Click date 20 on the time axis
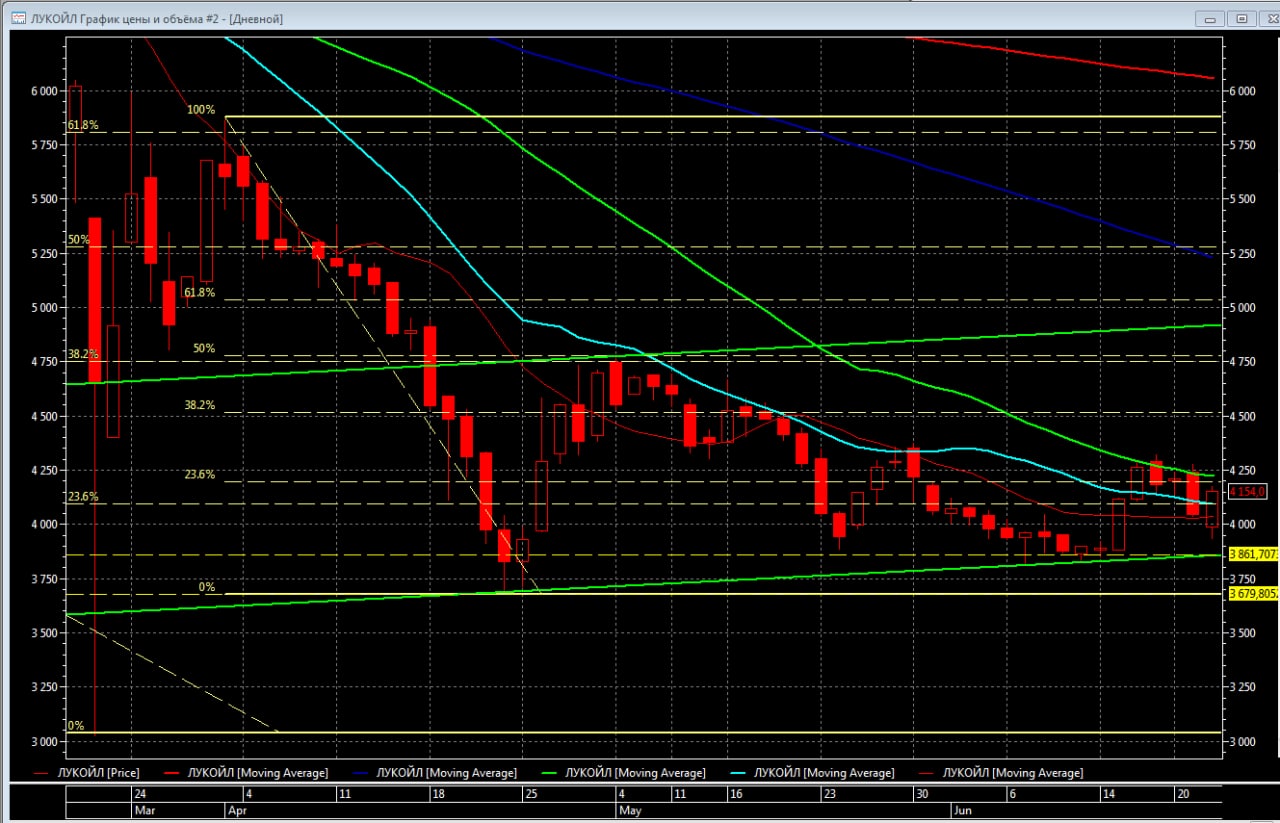Viewport: 1280px width, 823px height. tap(1183, 794)
